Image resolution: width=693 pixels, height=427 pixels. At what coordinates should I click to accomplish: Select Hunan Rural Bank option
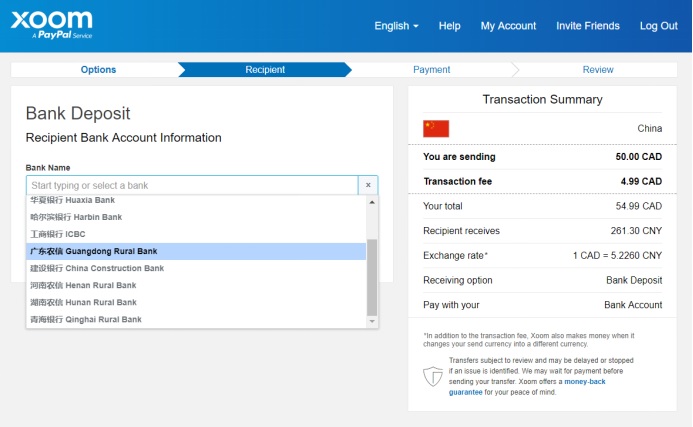196,302
